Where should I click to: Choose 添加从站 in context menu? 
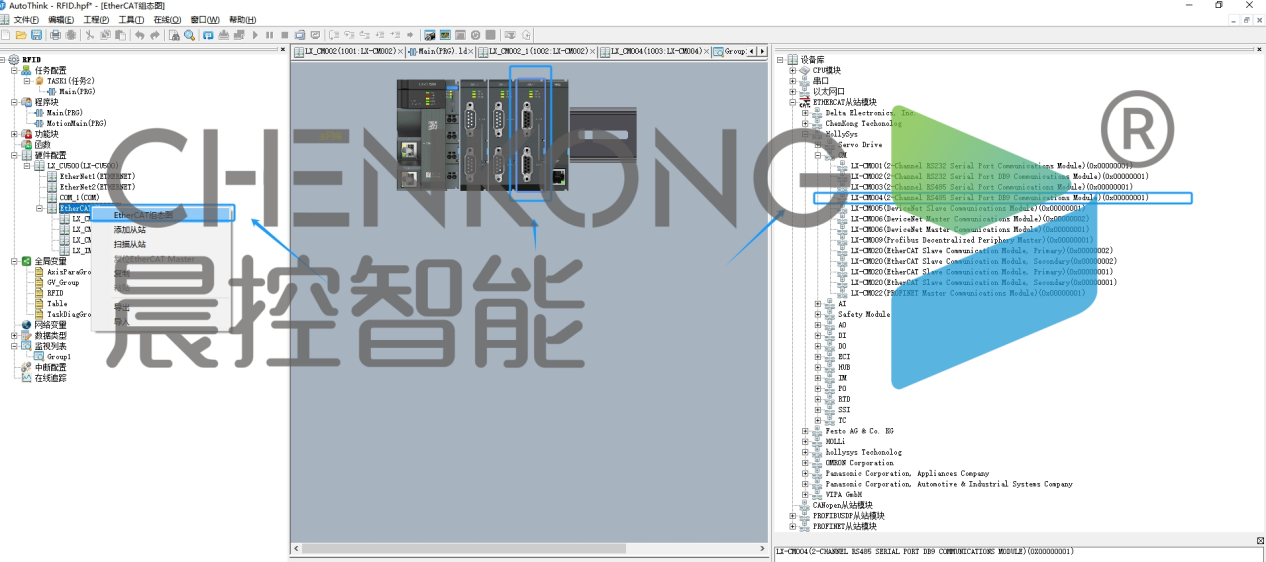tap(130, 230)
